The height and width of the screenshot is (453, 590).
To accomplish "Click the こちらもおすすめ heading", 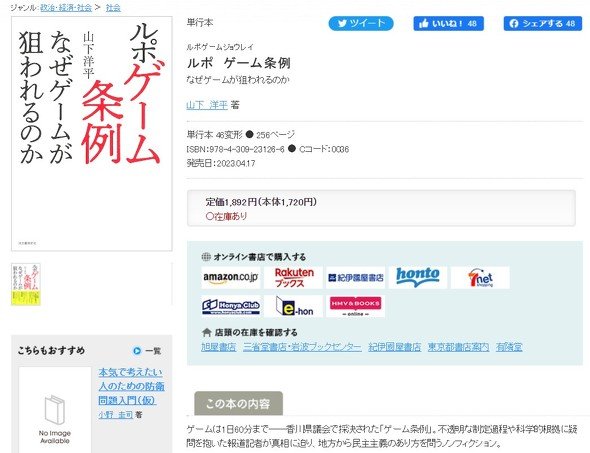I will click(x=51, y=351).
